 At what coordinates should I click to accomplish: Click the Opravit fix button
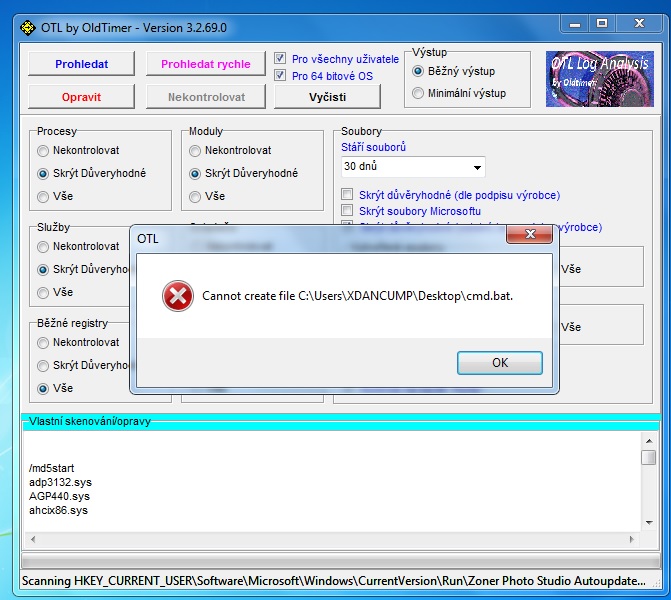[81, 96]
